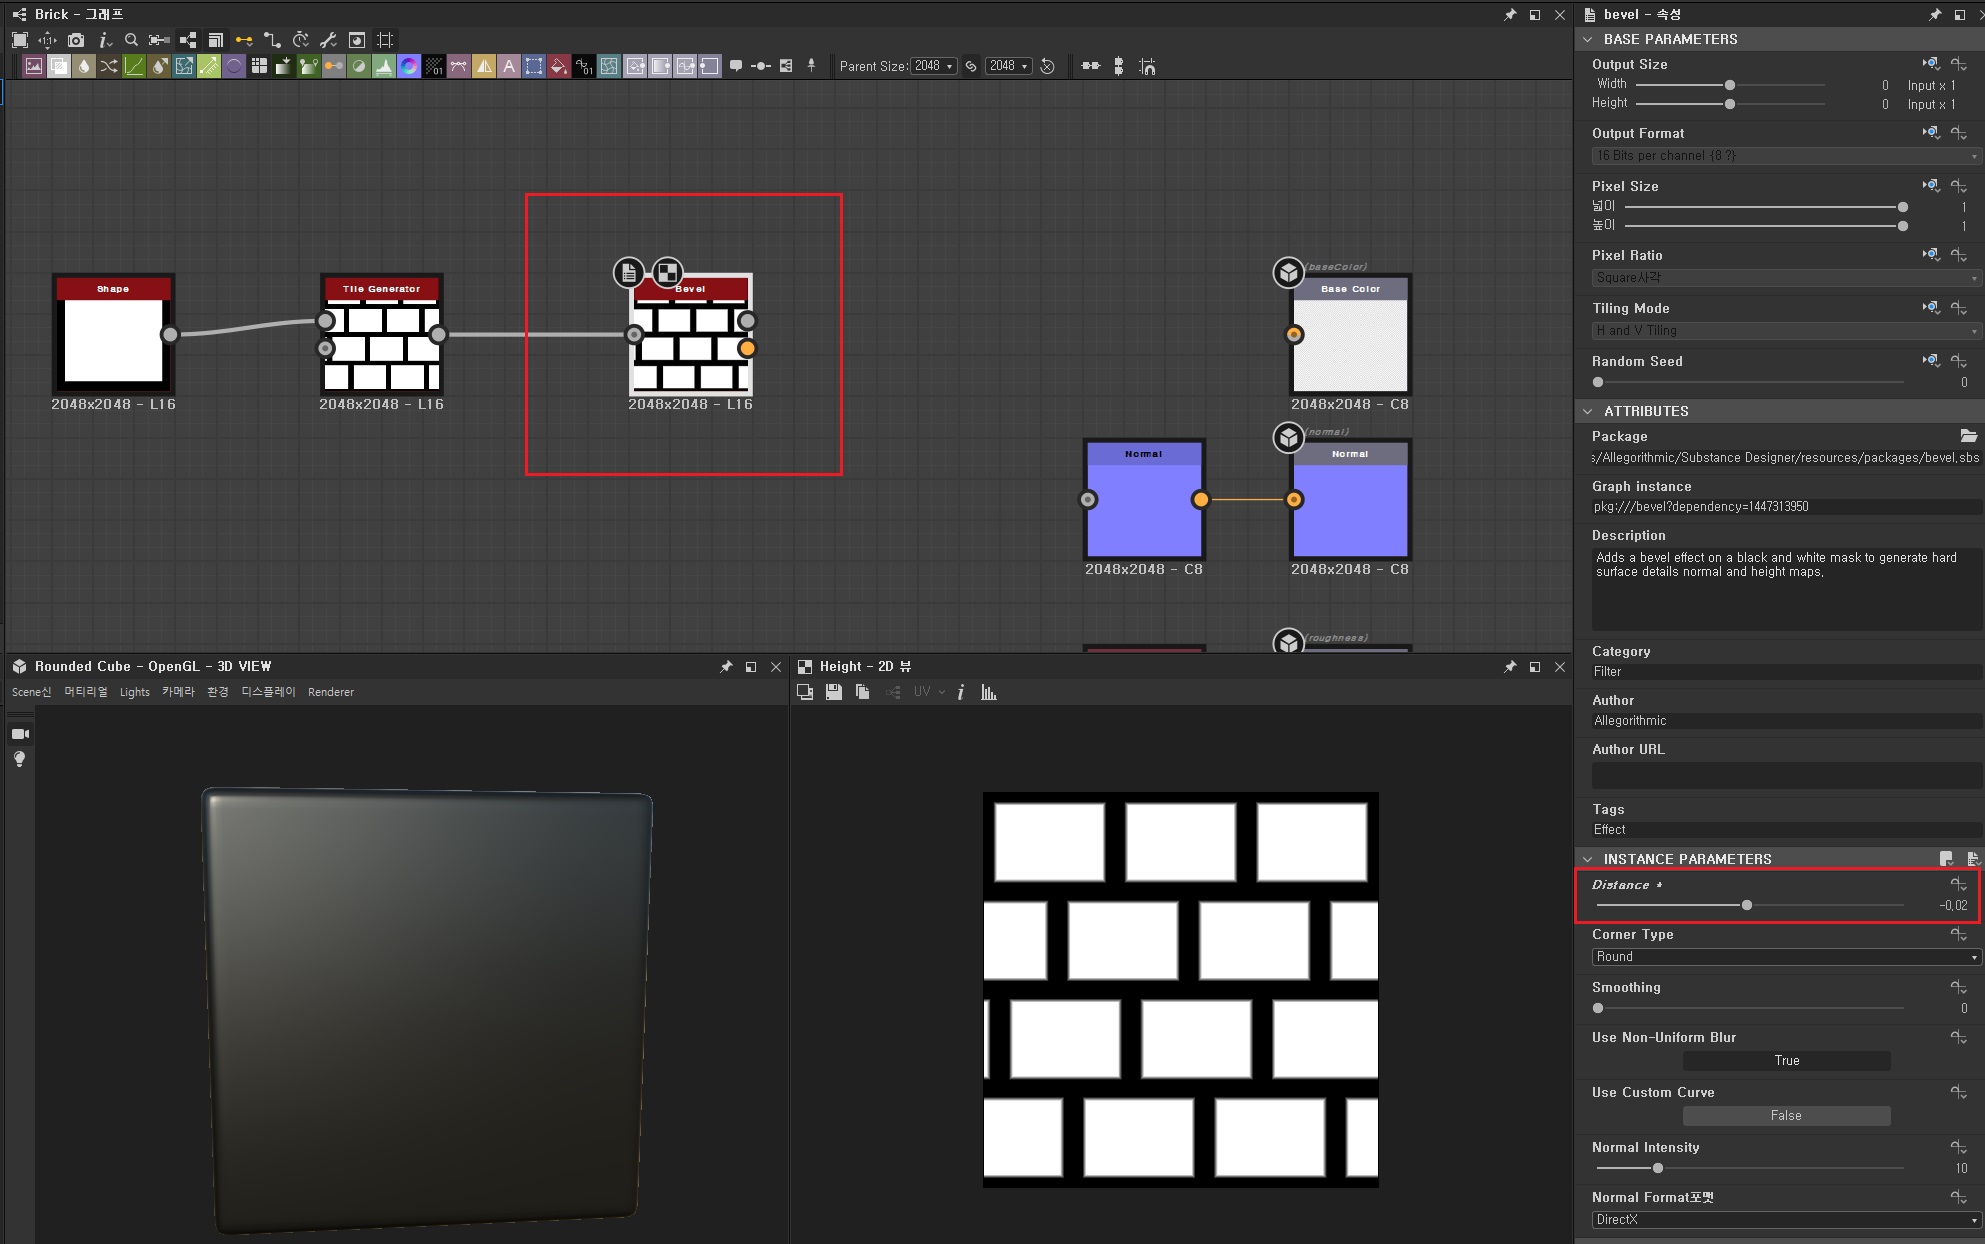
Task: Toggle Use Custom Curve False button
Action: [1786, 1115]
